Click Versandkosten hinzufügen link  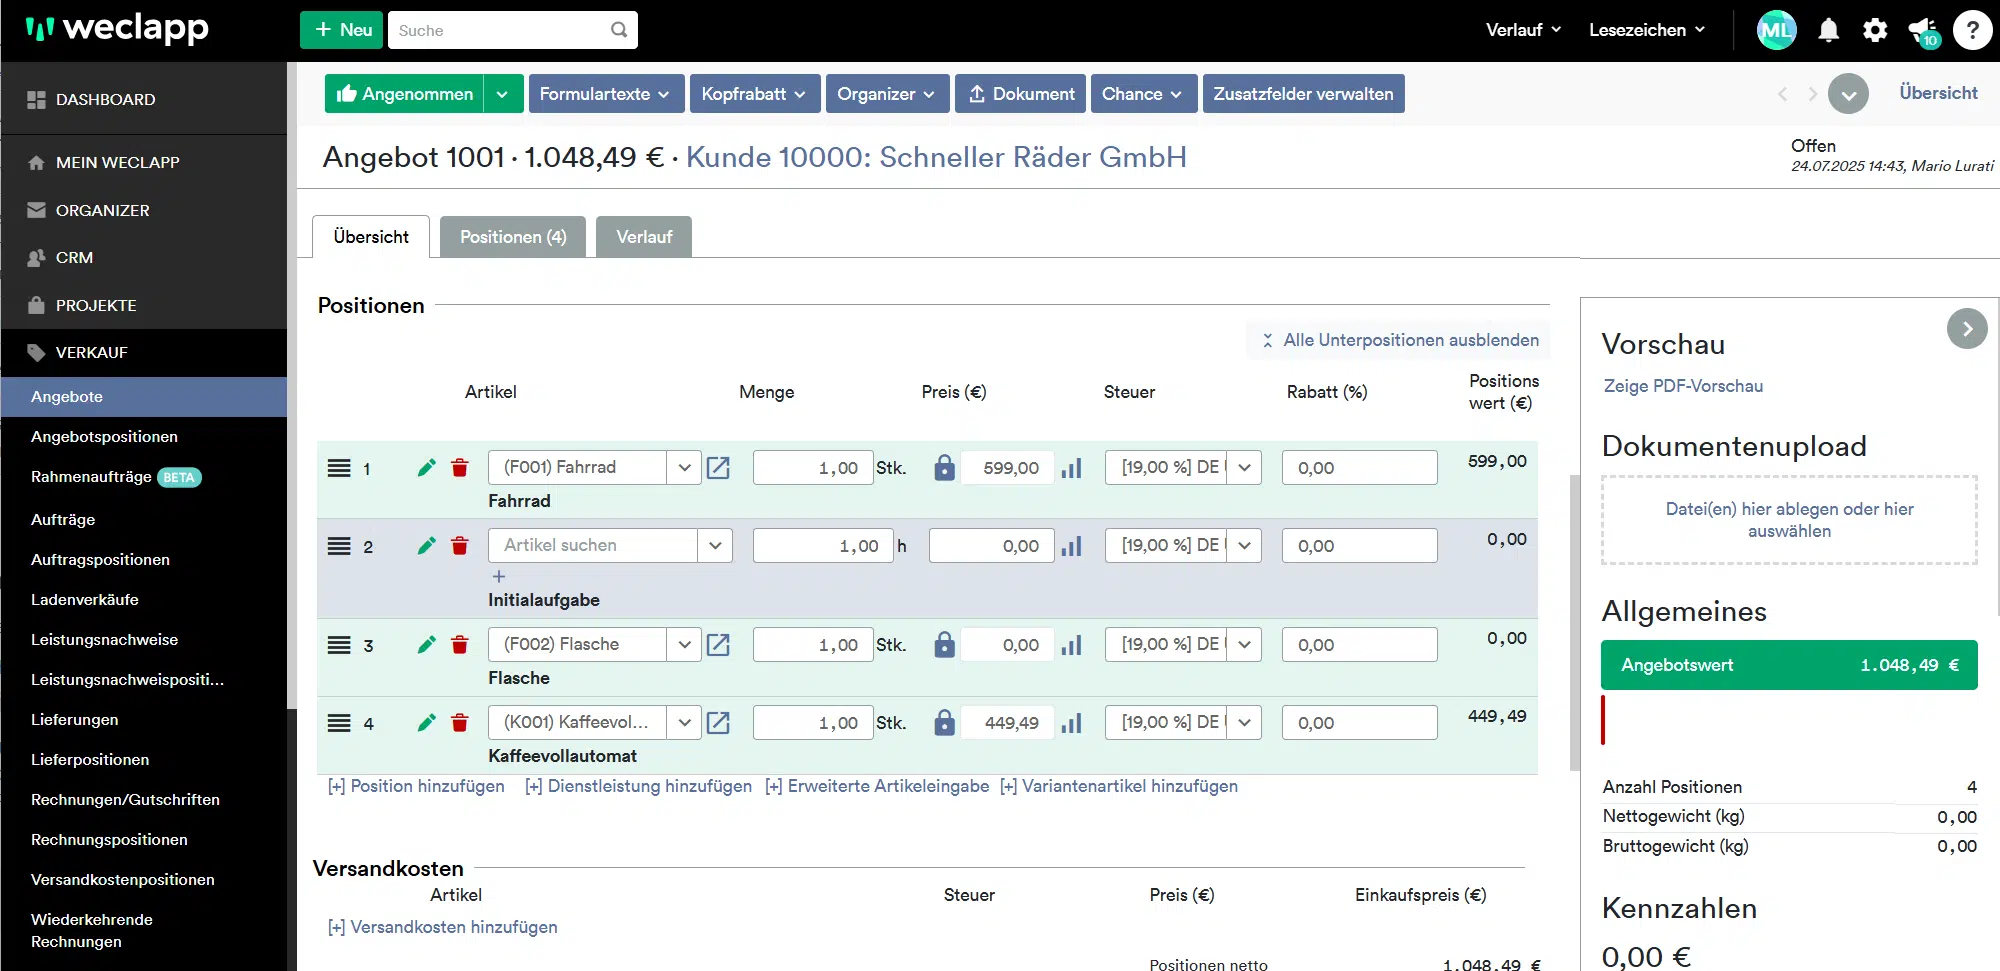(443, 927)
